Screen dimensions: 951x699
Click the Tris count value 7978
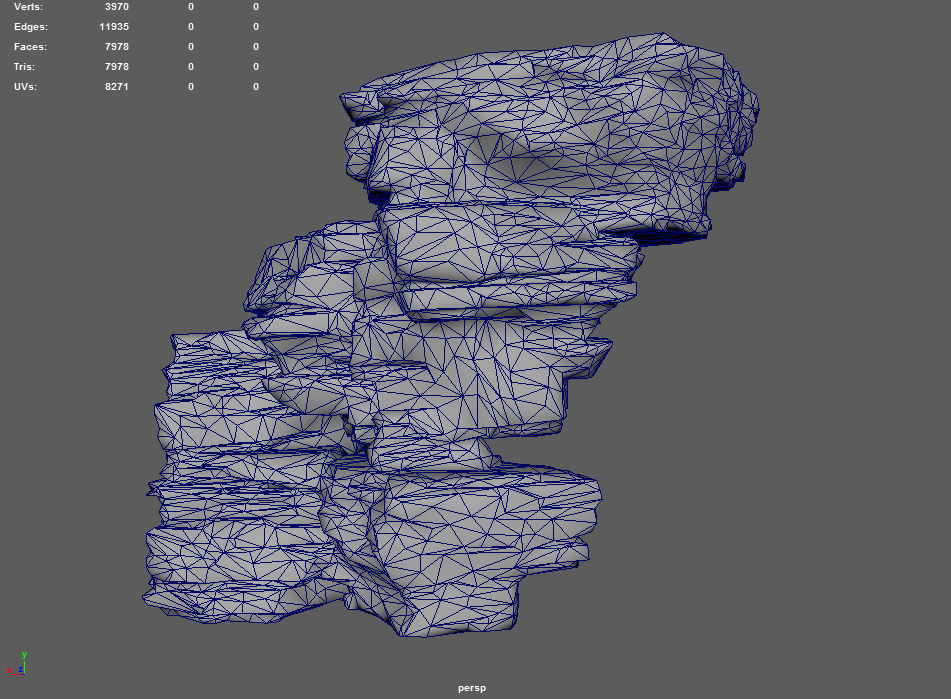[116, 67]
